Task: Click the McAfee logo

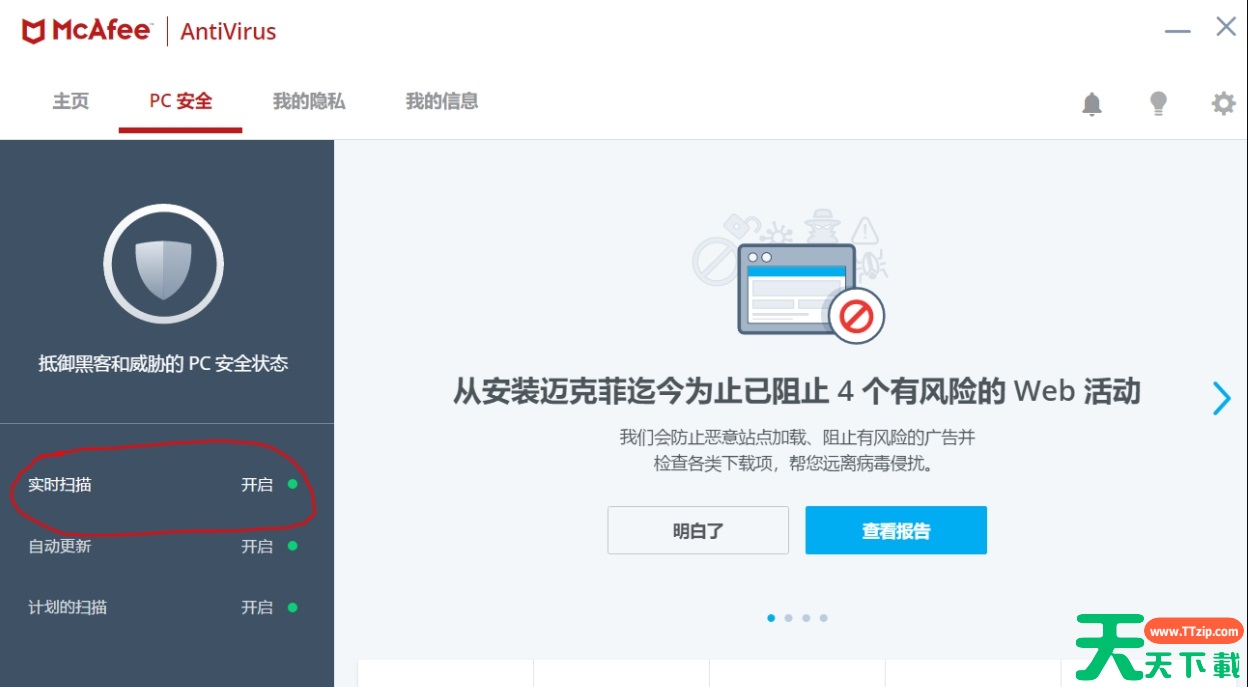Action: pos(86,31)
